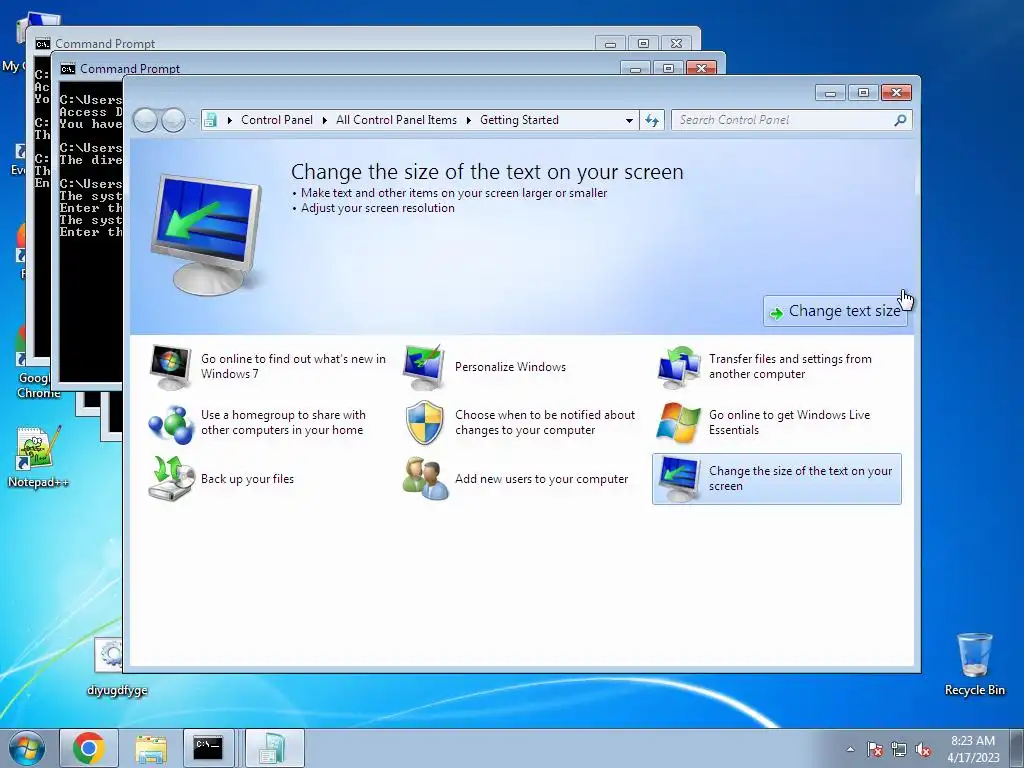Expand arrow before Control Panel breadcrumb
Viewport: 1024px width, 768px height.
(x=229, y=120)
